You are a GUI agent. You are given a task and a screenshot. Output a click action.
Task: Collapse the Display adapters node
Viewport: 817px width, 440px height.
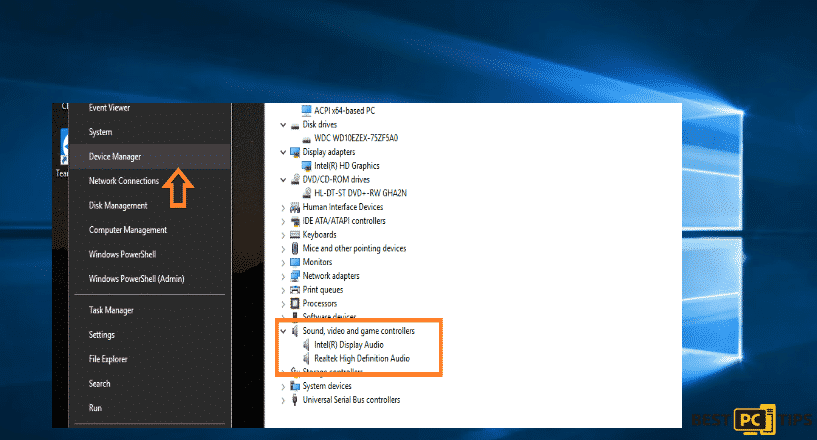(283, 152)
